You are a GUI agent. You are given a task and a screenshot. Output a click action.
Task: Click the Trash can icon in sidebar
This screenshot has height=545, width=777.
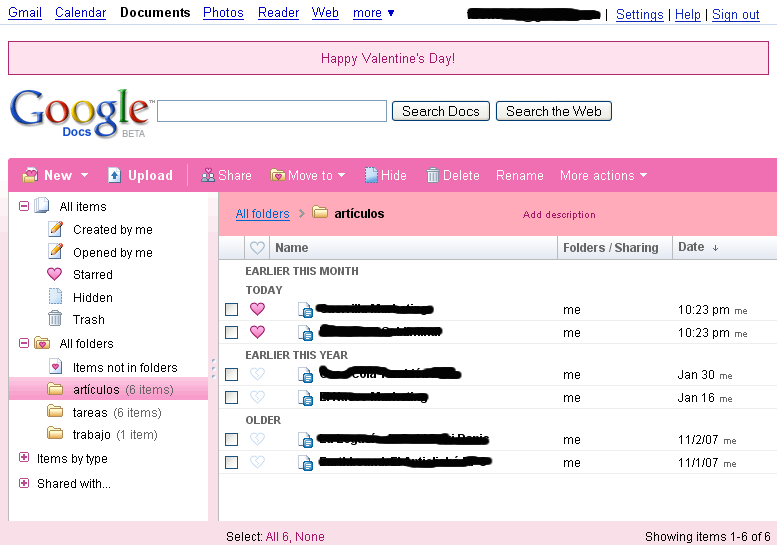(x=55, y=319)
